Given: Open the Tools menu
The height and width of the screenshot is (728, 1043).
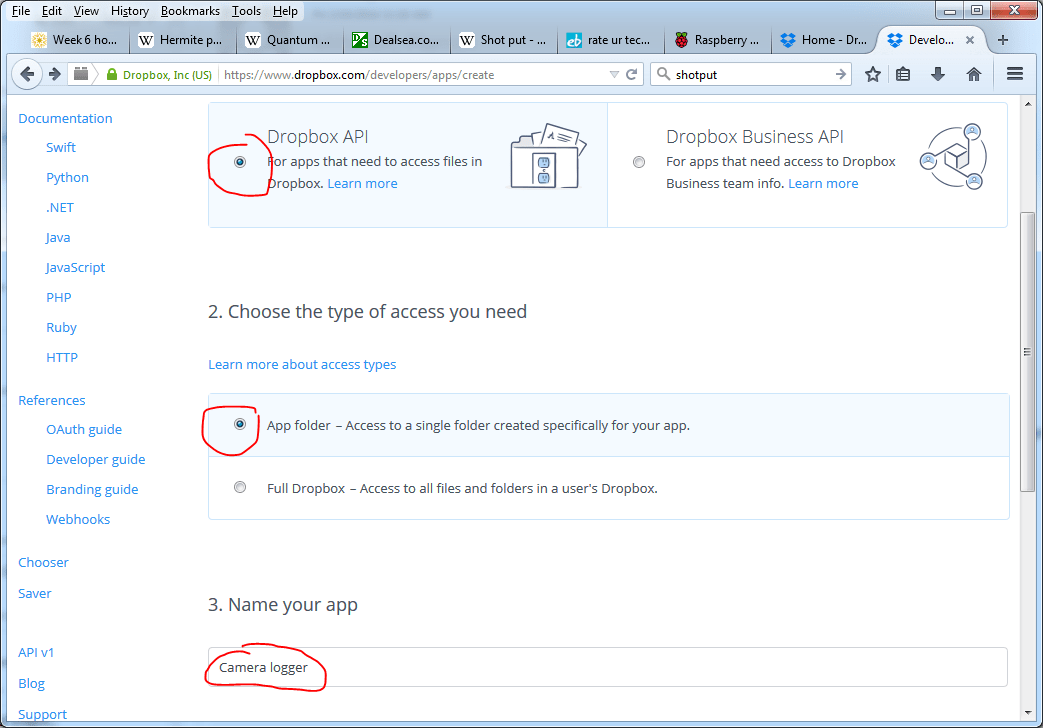Looking at the screenshot, I should [246, 11].
